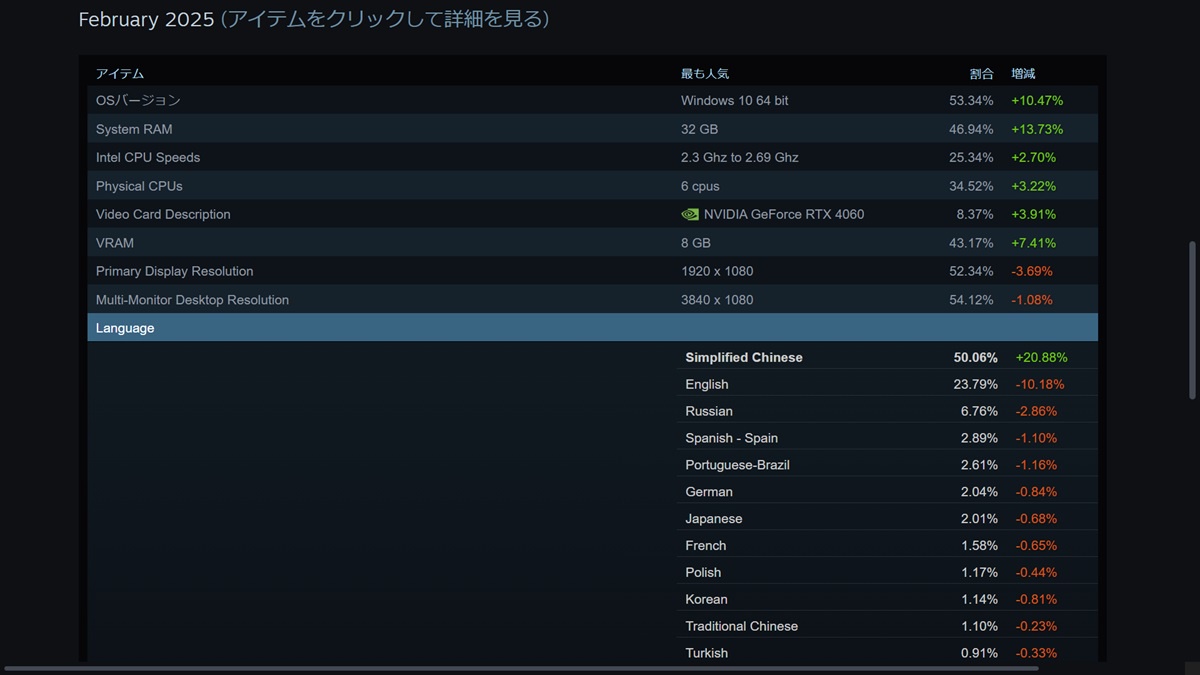Click the NVIDIA logo icon

click(690, 214)
